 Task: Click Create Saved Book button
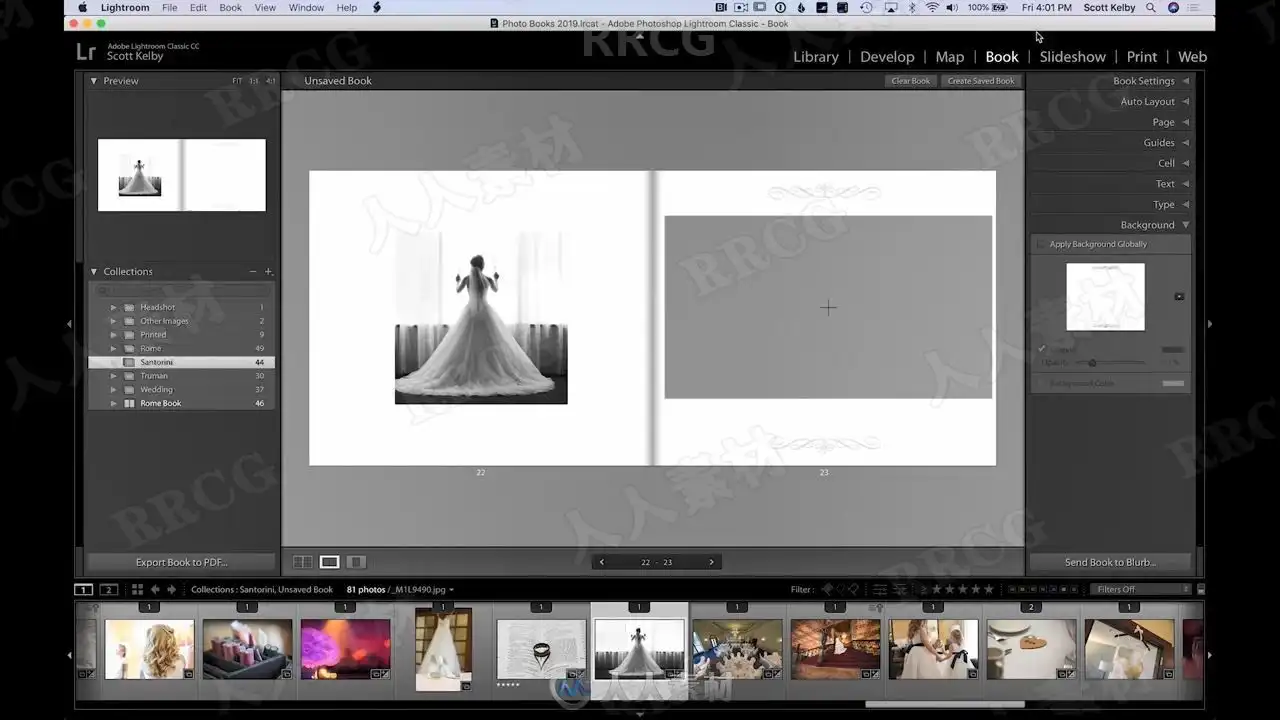pyautogui.click(x=981, y=81)
